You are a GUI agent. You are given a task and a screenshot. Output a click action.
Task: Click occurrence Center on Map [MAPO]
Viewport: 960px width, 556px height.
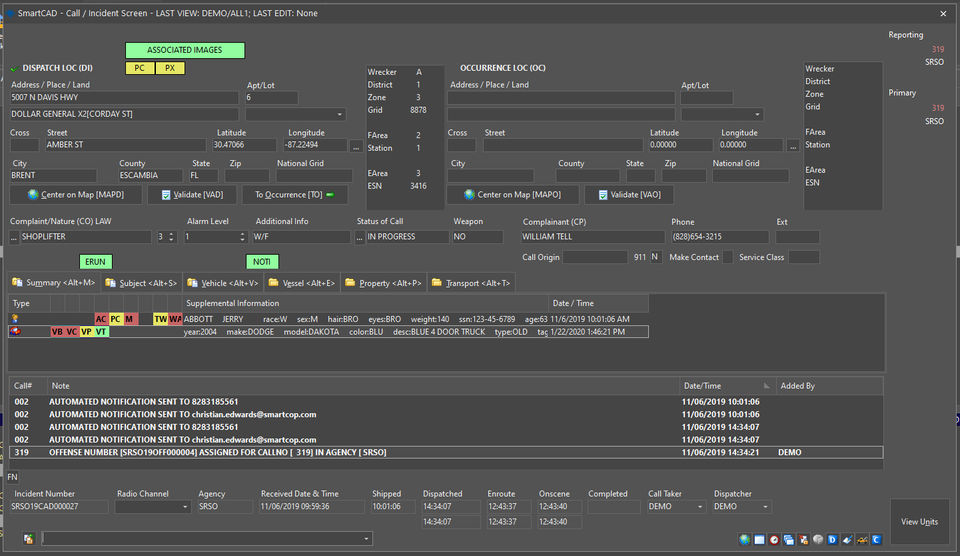click(512, 195)
